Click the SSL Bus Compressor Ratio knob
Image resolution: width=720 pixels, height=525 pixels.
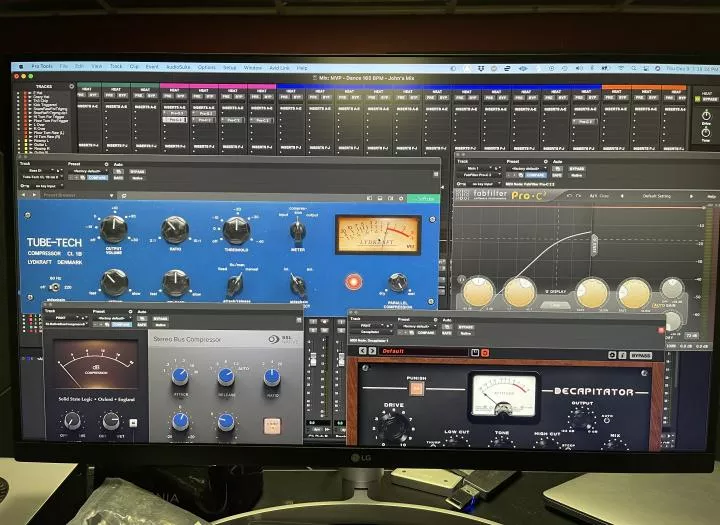point(272,377)
